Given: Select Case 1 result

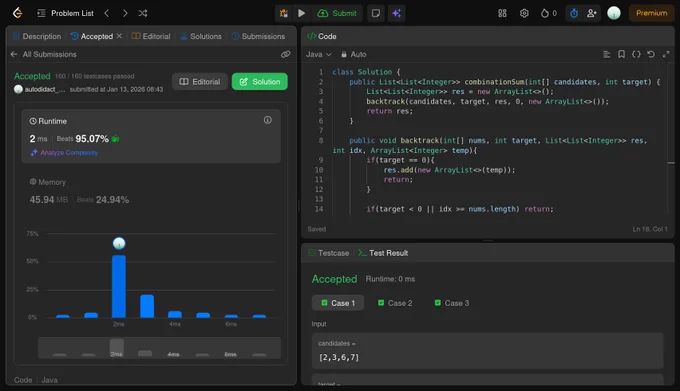Looking at the screenshot, I should [338, 303].
